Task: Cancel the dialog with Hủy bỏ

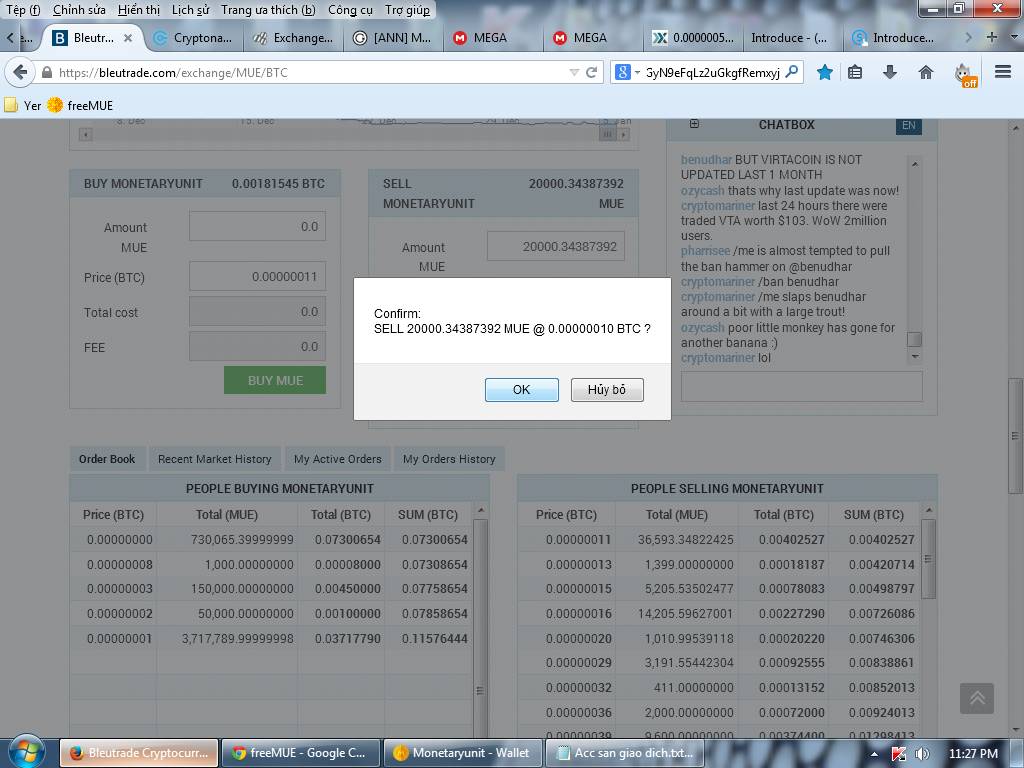Action: 607,390
